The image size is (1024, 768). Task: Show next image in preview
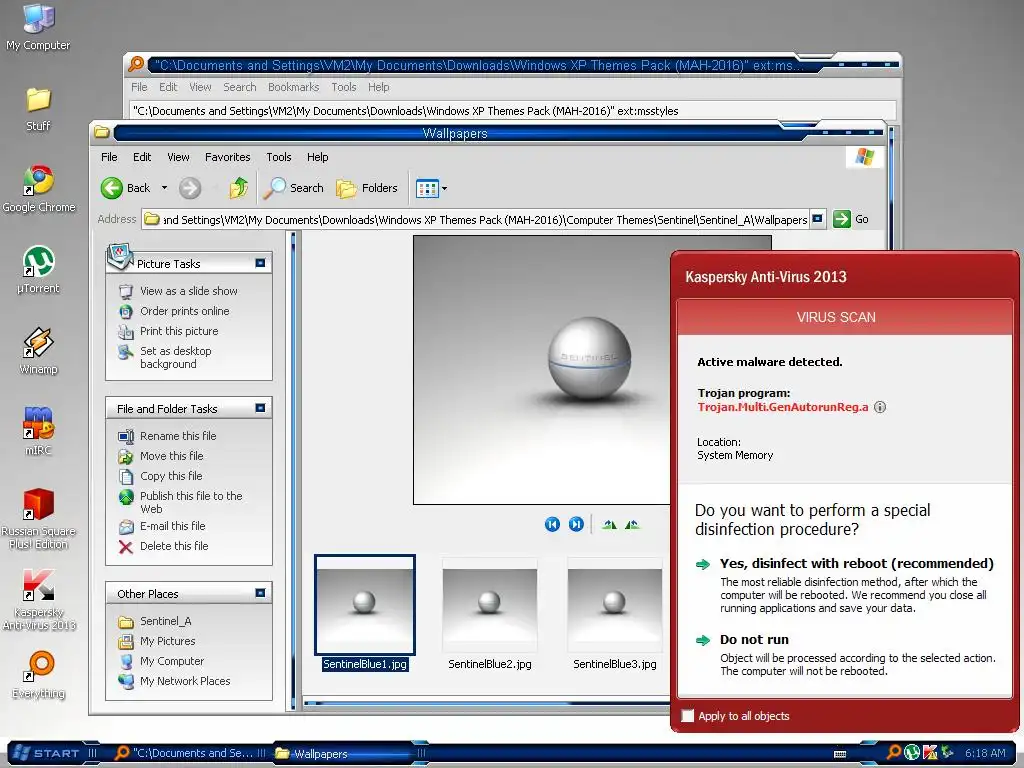click(576, 524)
